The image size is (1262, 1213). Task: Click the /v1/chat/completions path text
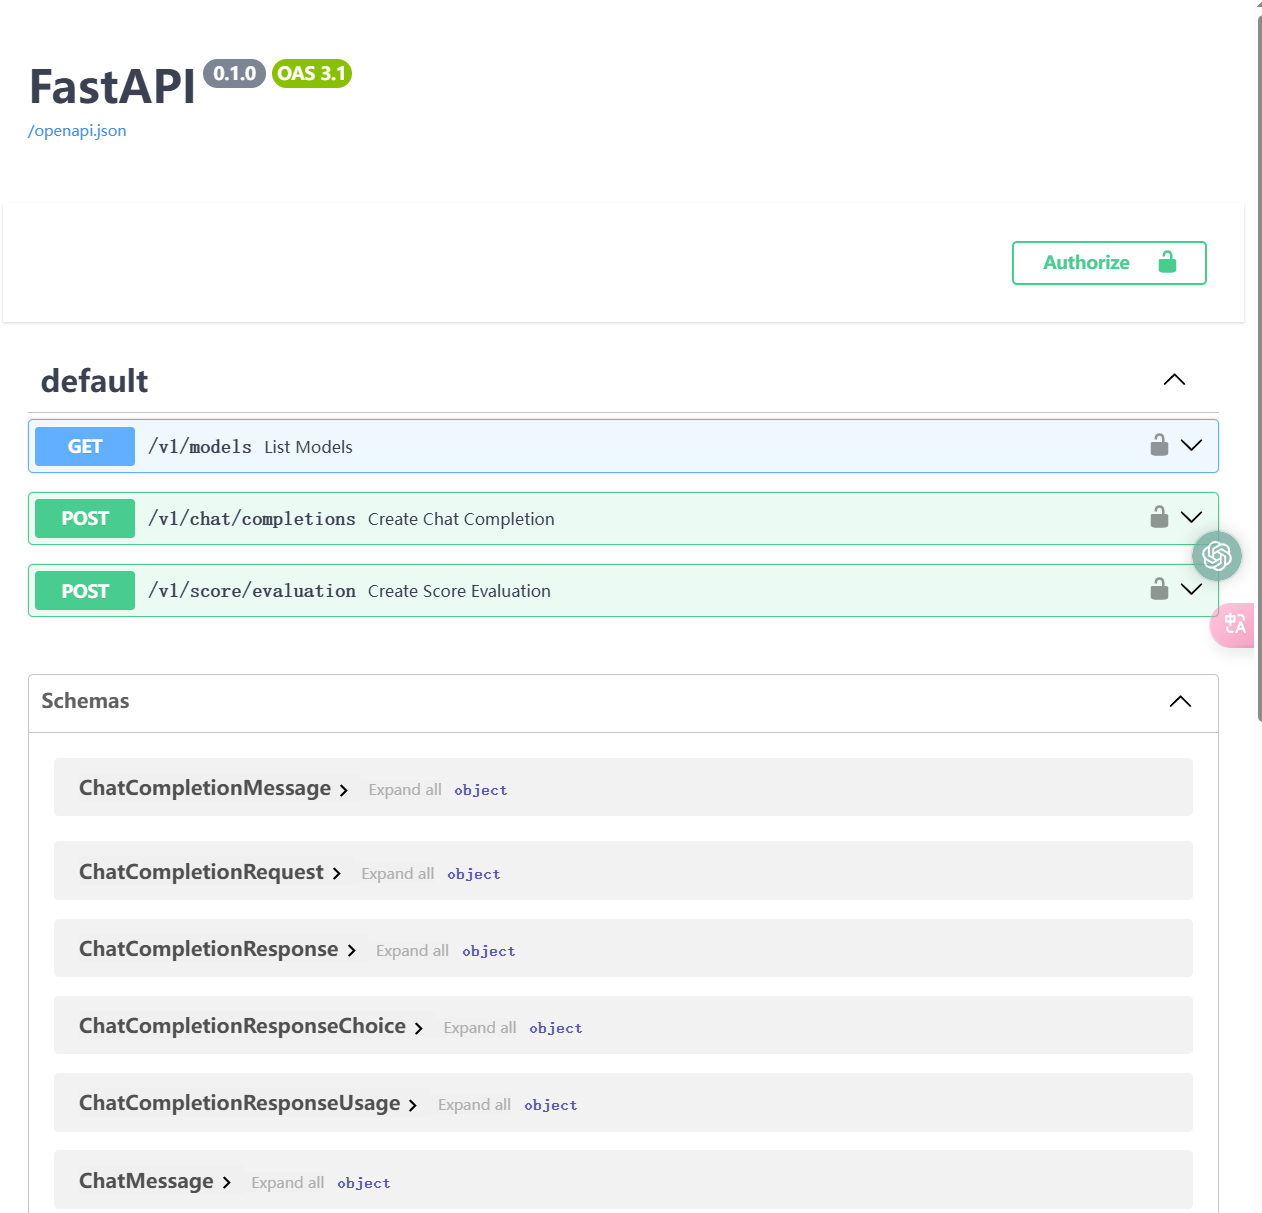[252, 519]
